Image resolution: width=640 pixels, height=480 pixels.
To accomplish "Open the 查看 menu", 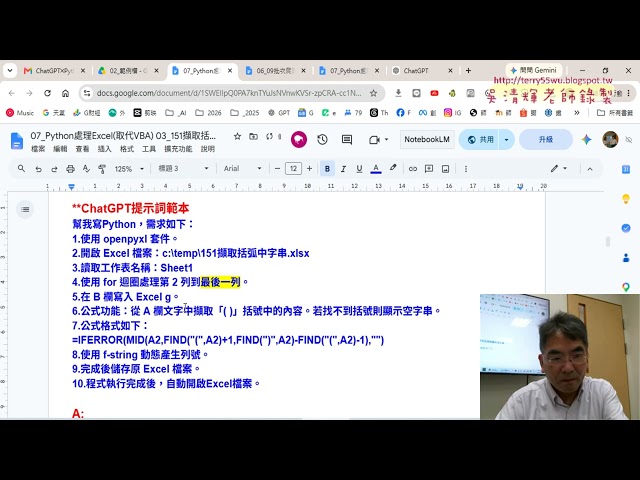I will point(82,149).
